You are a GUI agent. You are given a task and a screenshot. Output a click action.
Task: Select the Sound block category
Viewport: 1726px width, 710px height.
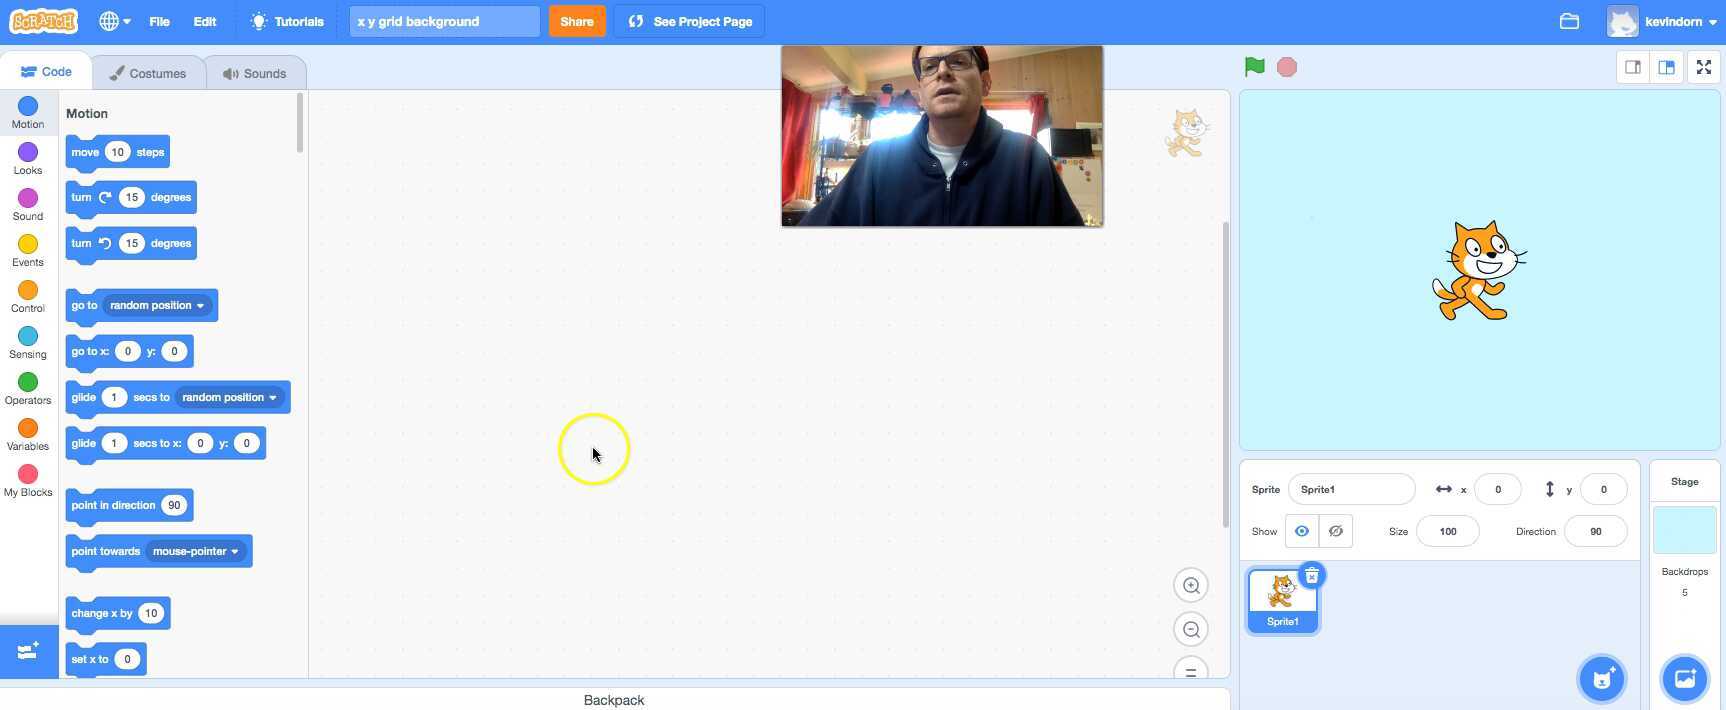[28, 204]
